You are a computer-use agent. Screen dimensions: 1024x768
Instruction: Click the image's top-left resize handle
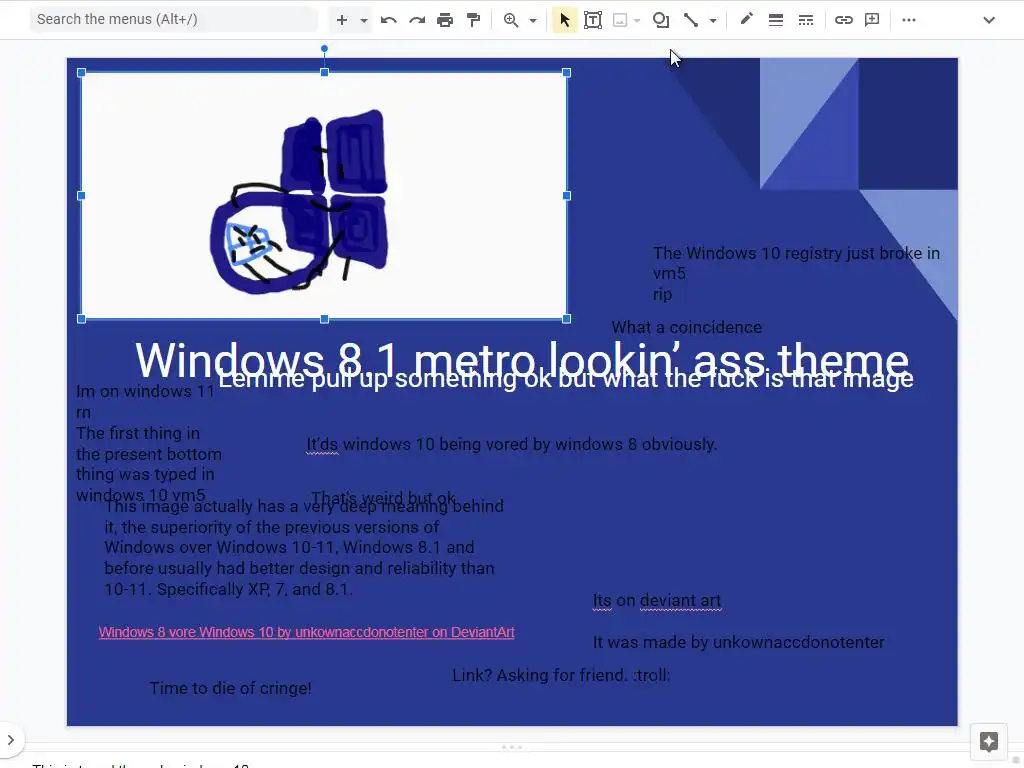[82, 73]
